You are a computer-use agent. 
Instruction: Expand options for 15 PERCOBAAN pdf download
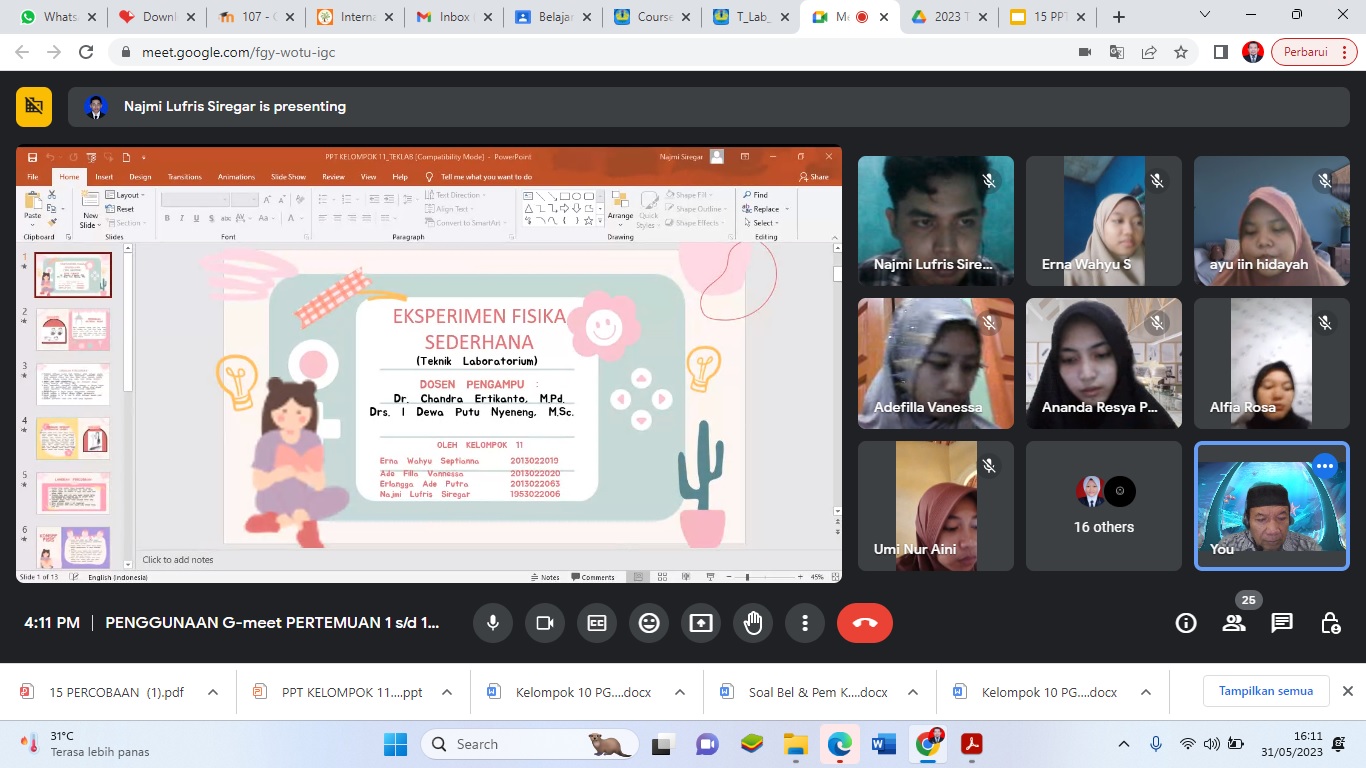coord(213,692)
